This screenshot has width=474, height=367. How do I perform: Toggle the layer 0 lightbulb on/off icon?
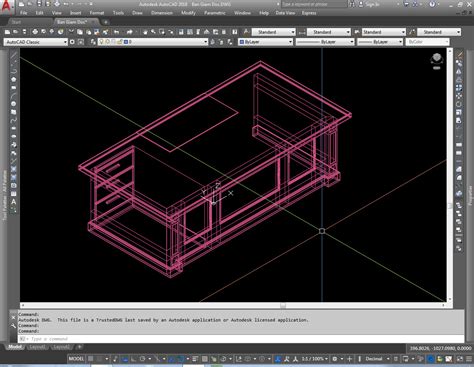pos(102,42)
